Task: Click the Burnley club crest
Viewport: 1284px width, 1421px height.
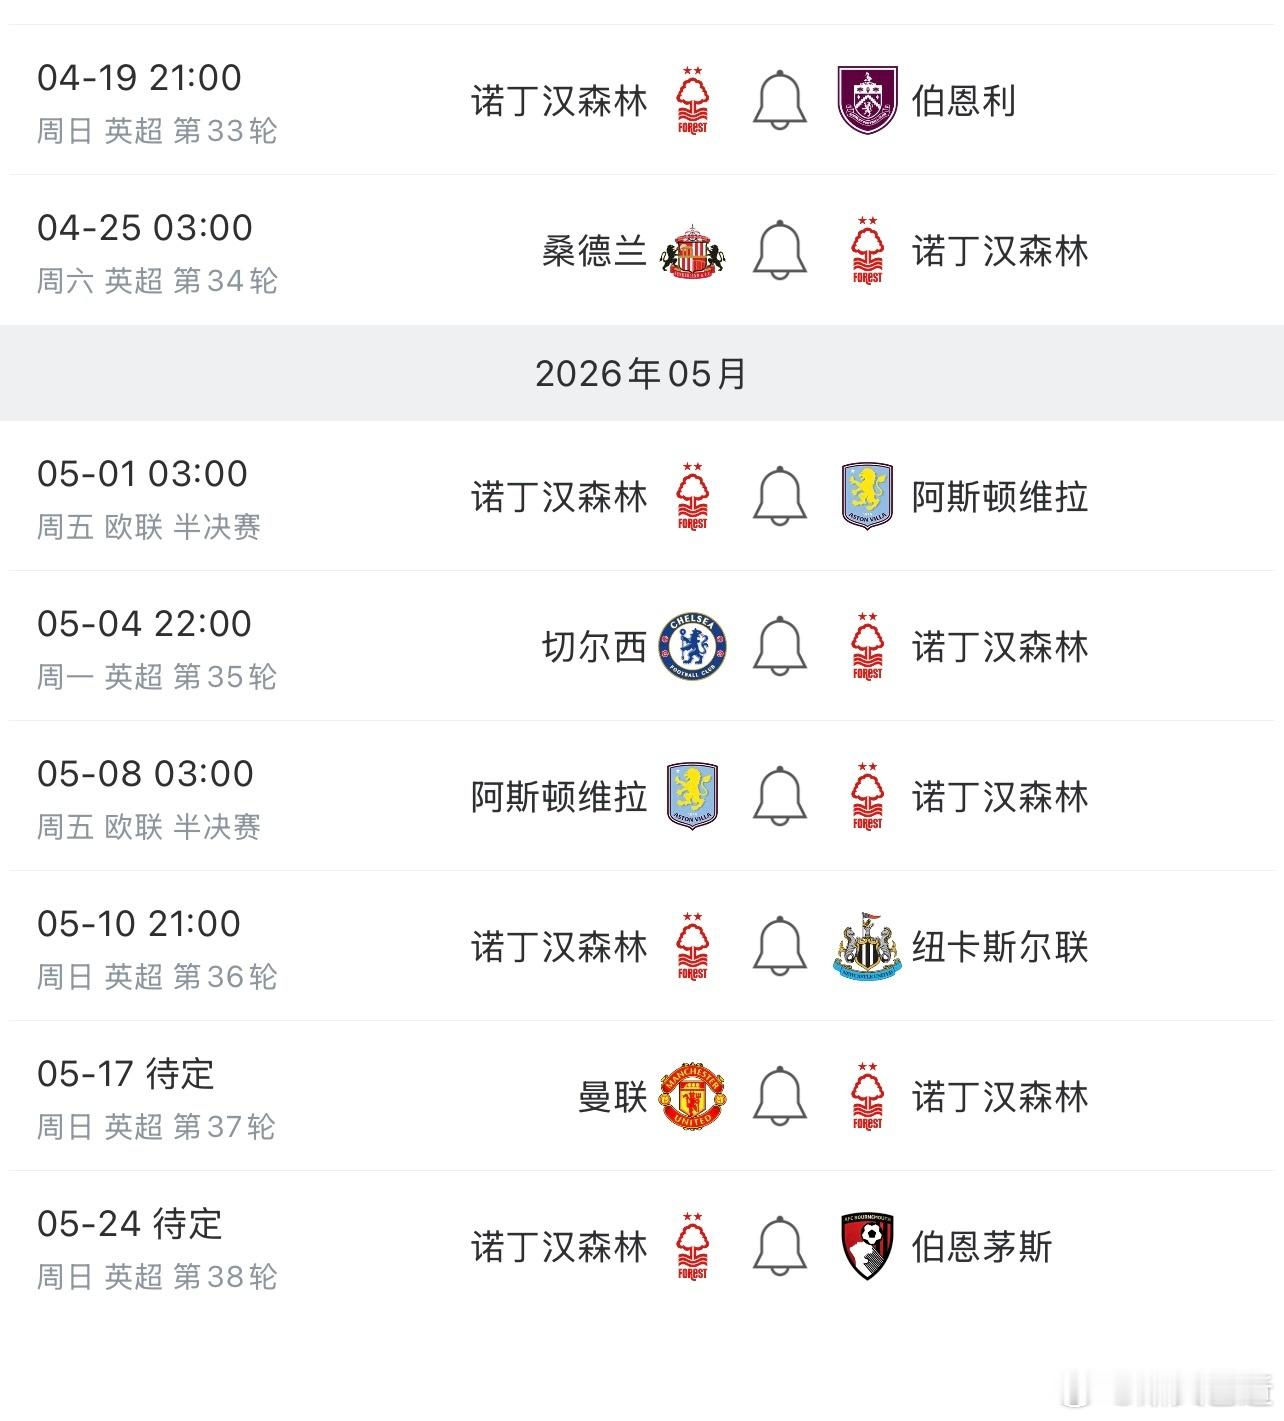Action: pos(867,100)
